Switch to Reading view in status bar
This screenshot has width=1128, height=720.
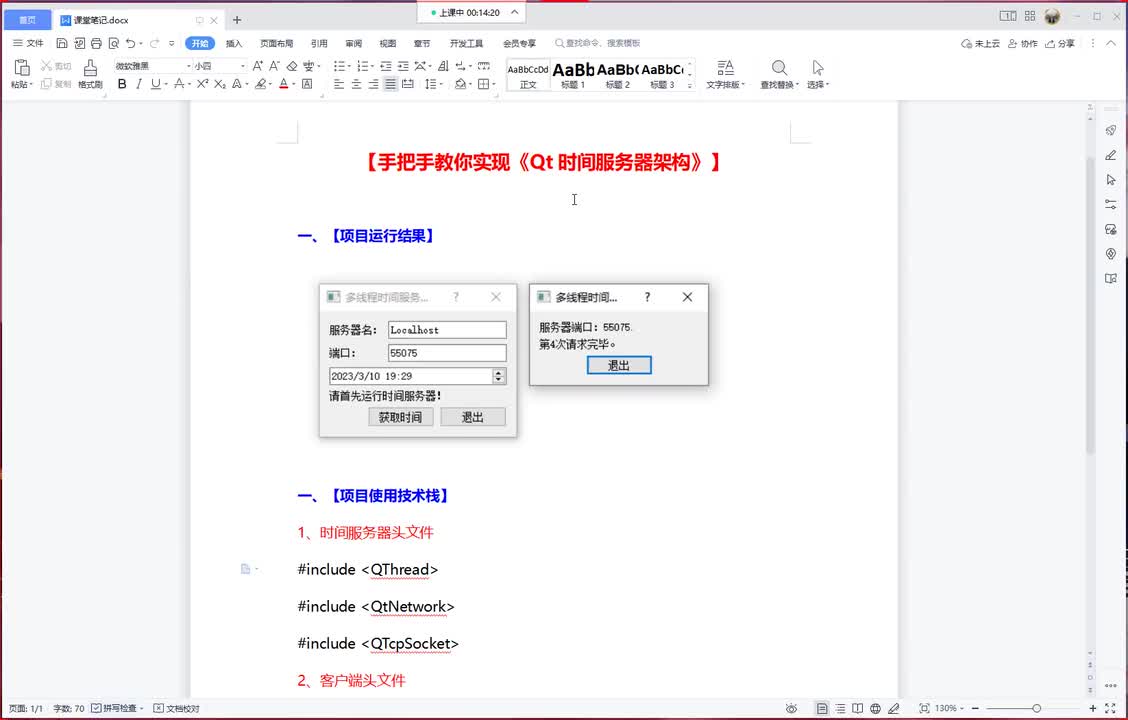(x=858, y=708)
